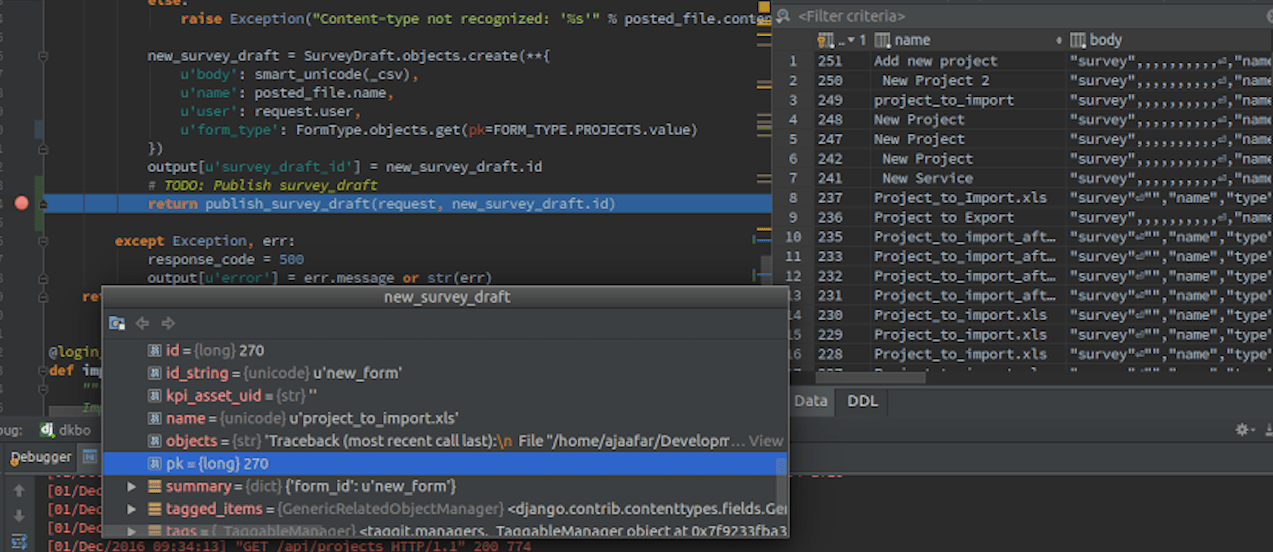Select the pk = {long} 270 row
Viewport: 1273px width, 552px height.
[x=445, y=464]
